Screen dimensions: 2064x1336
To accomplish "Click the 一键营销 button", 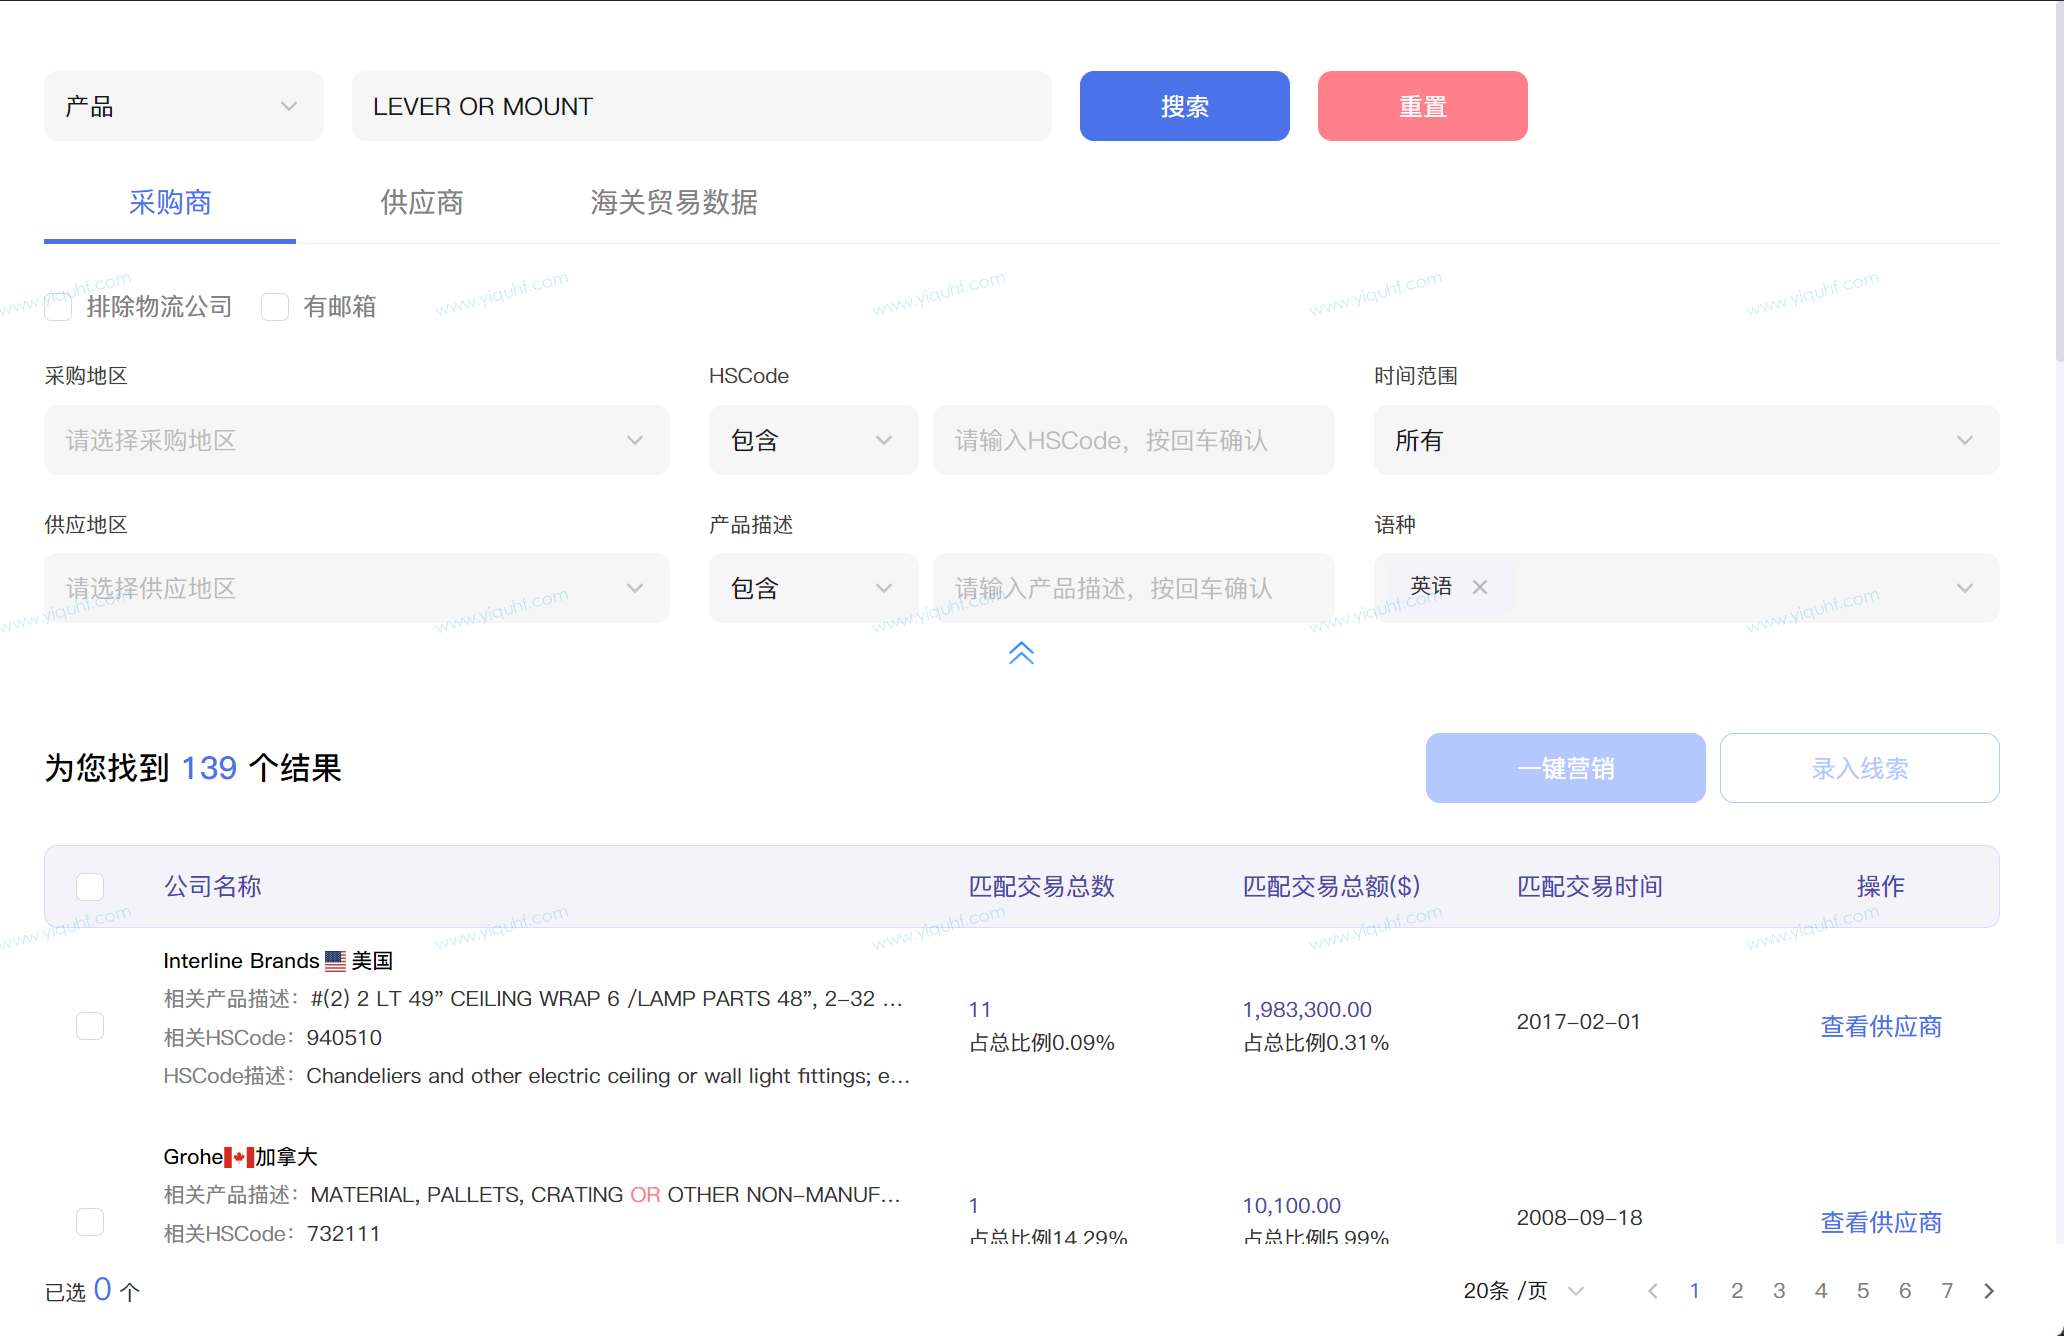I will [x=1565, y=768].
